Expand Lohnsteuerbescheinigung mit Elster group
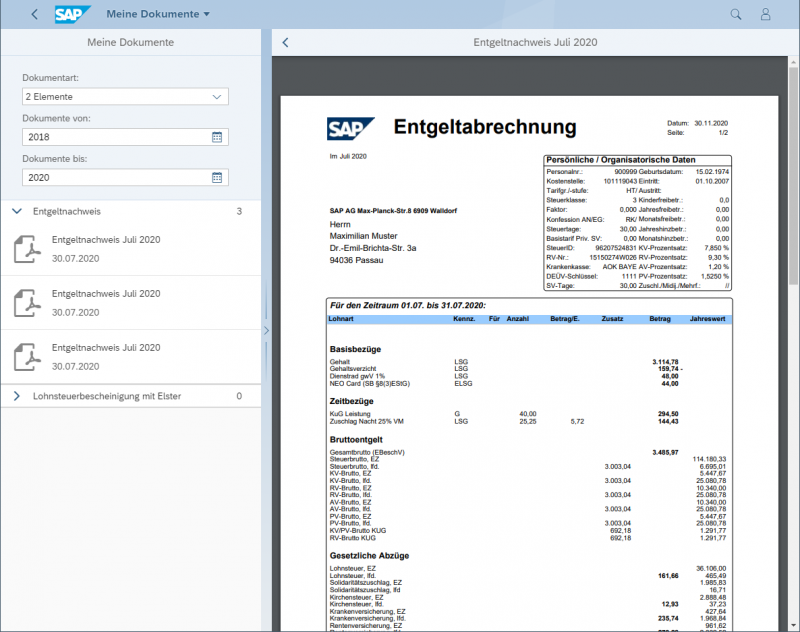Viewport: 800px width, 632px height. pyautogui.click(x=17, y=396)
